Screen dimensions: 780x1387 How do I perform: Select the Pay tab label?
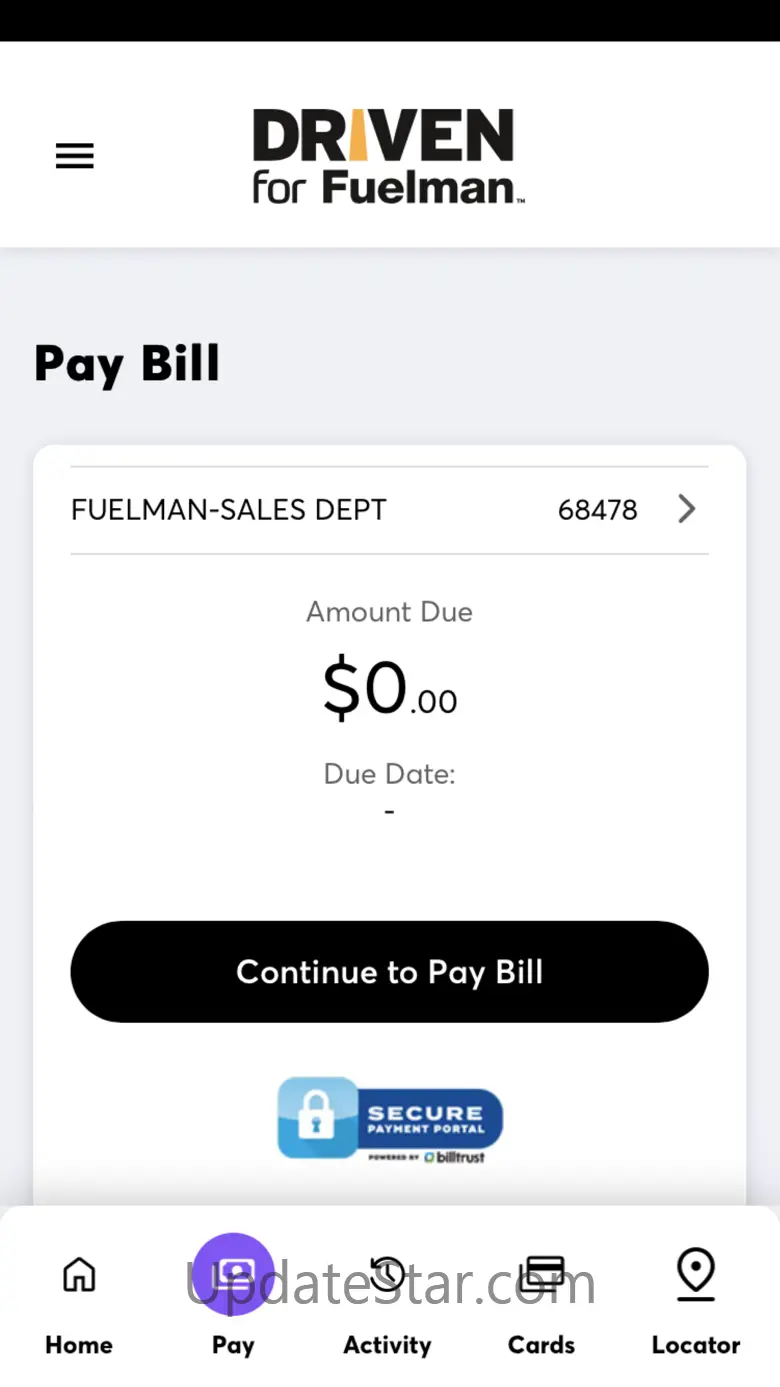(x=233, y=1345)
